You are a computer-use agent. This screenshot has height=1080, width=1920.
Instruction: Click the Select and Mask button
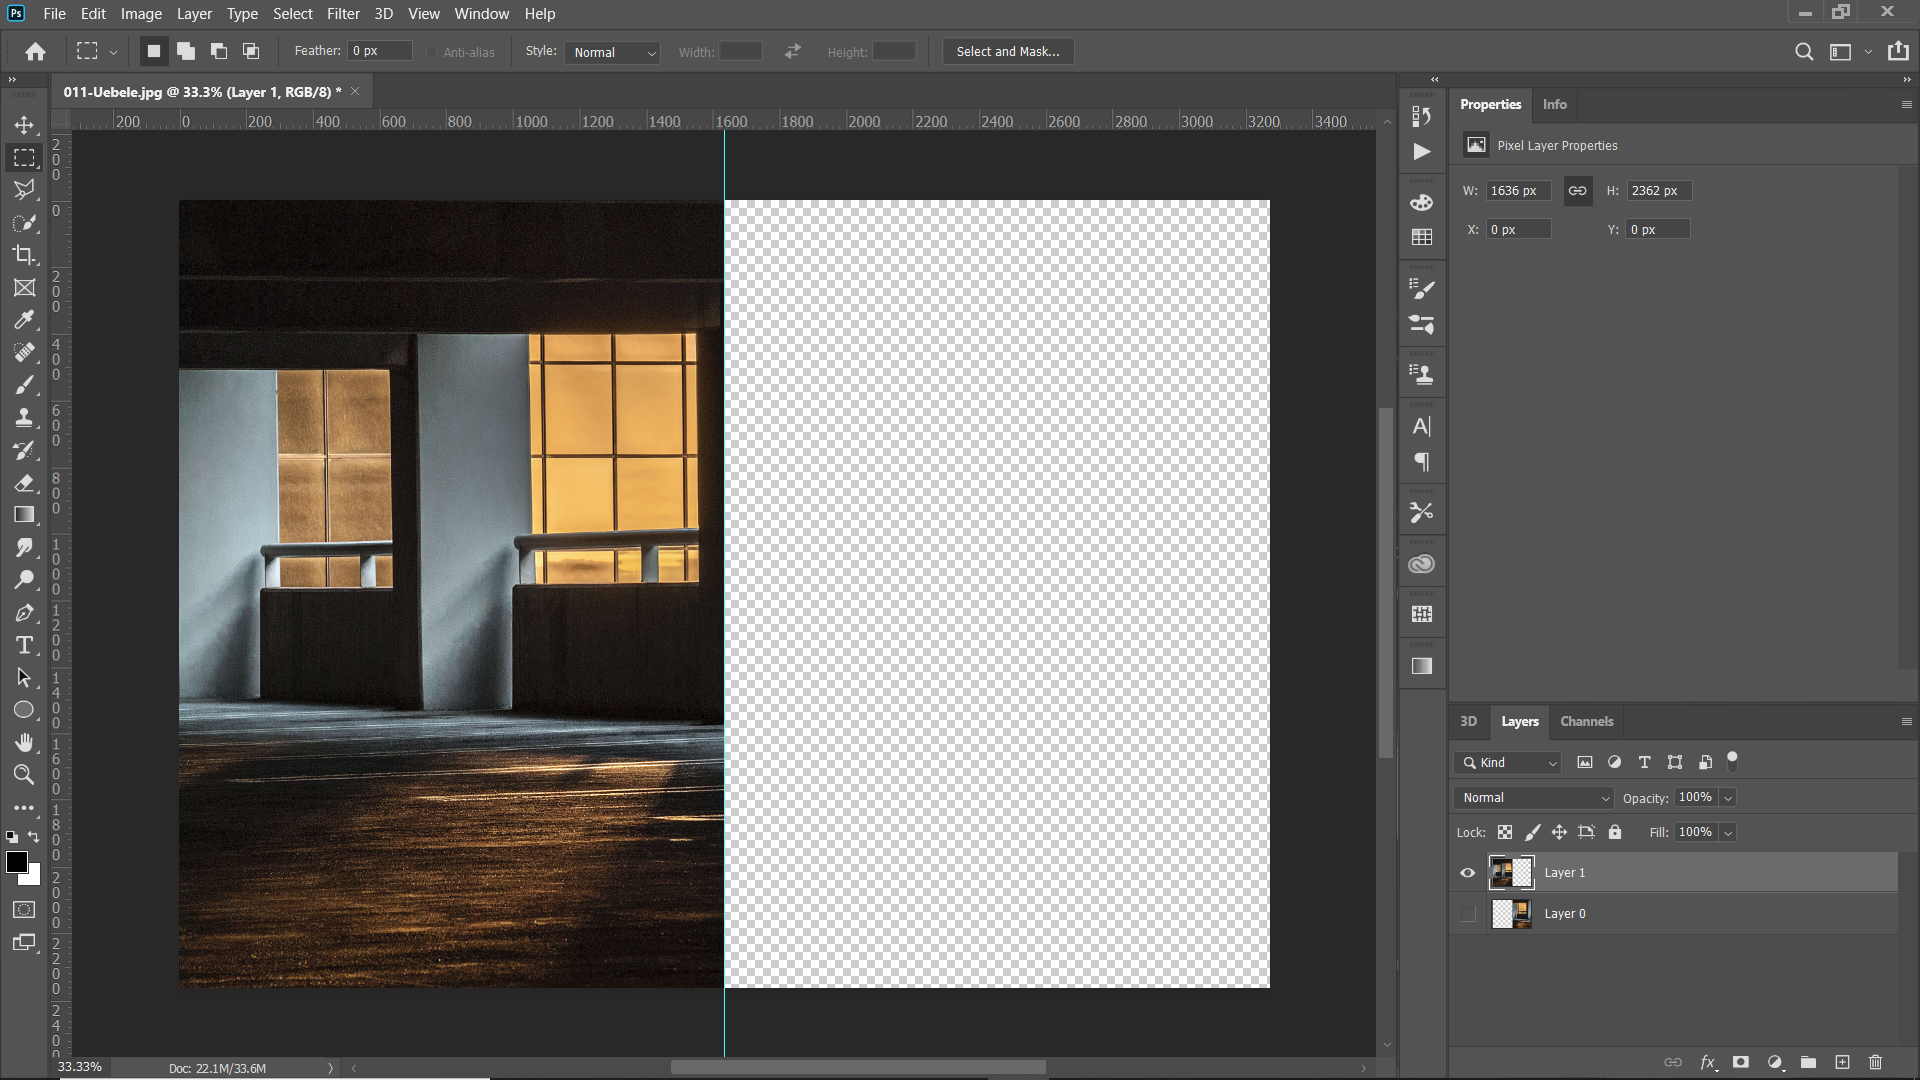[1006, 50]
